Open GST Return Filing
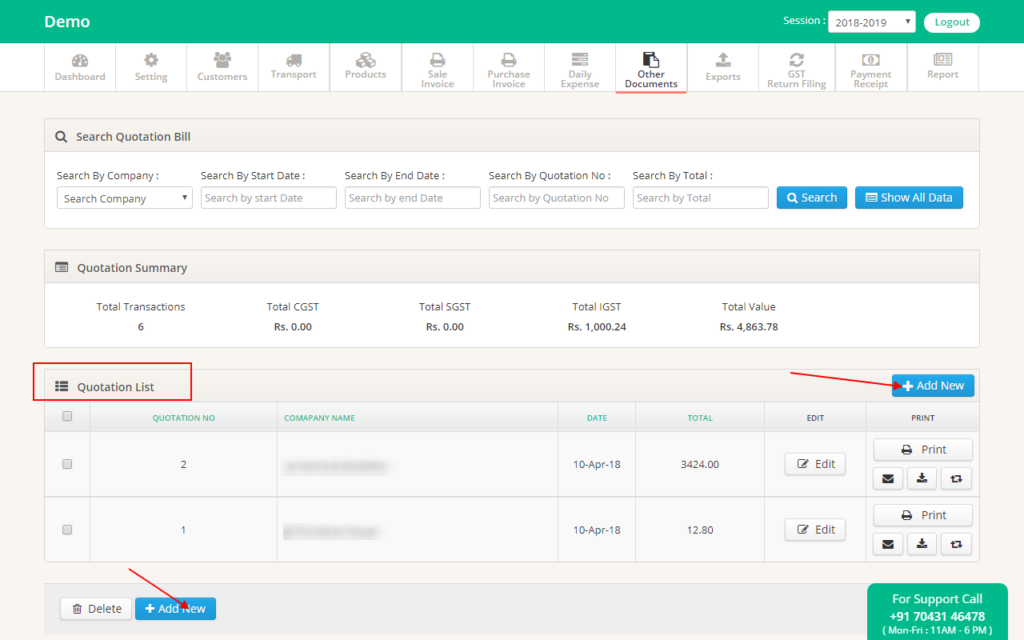 tap(795, 67)
